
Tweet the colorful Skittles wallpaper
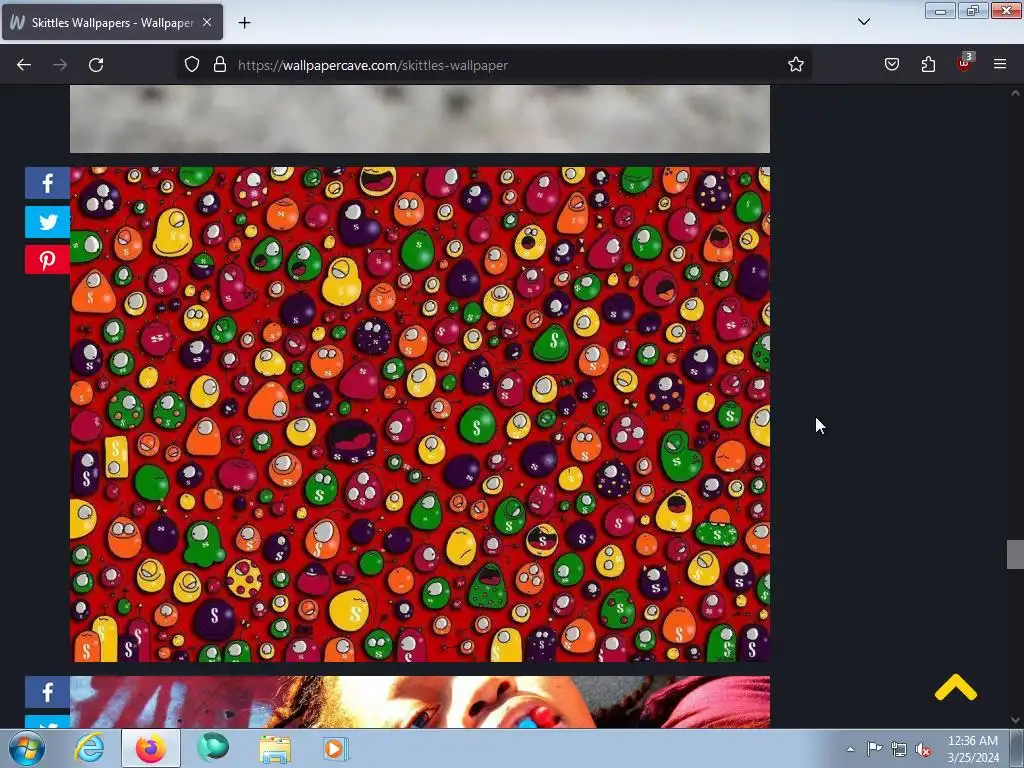(47, 222)
